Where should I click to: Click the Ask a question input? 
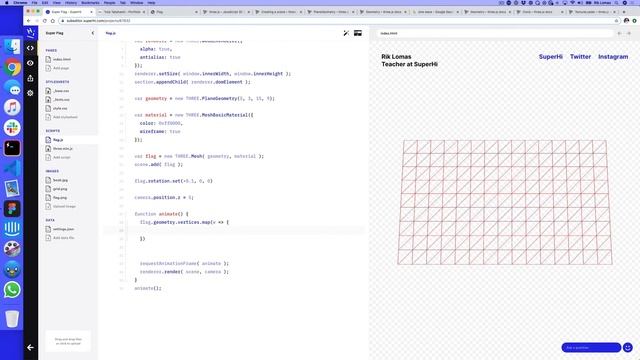pyautogui.click(x=591, y=347)
